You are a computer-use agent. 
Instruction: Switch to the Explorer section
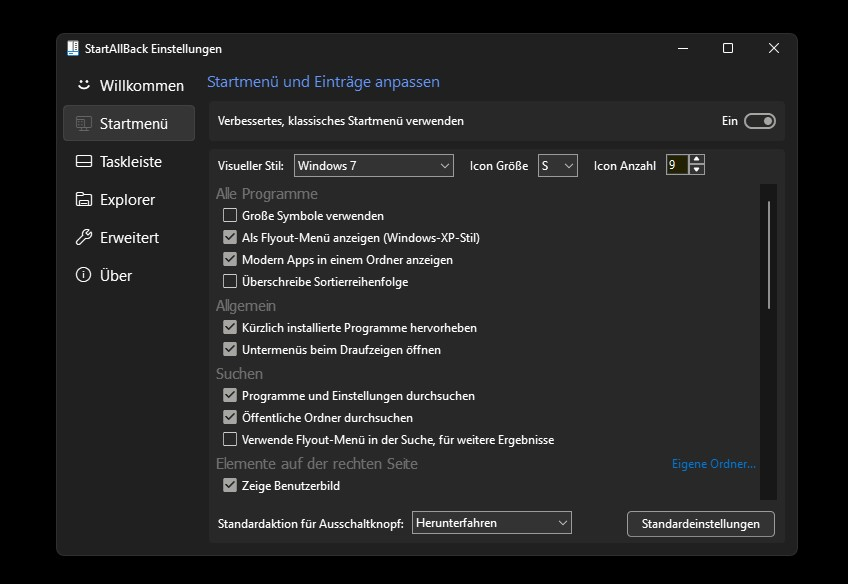pos(129,199)
